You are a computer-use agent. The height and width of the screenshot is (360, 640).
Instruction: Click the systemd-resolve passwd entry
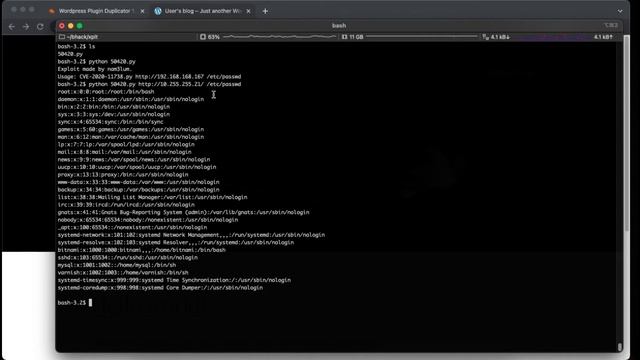tap(176, 242)
